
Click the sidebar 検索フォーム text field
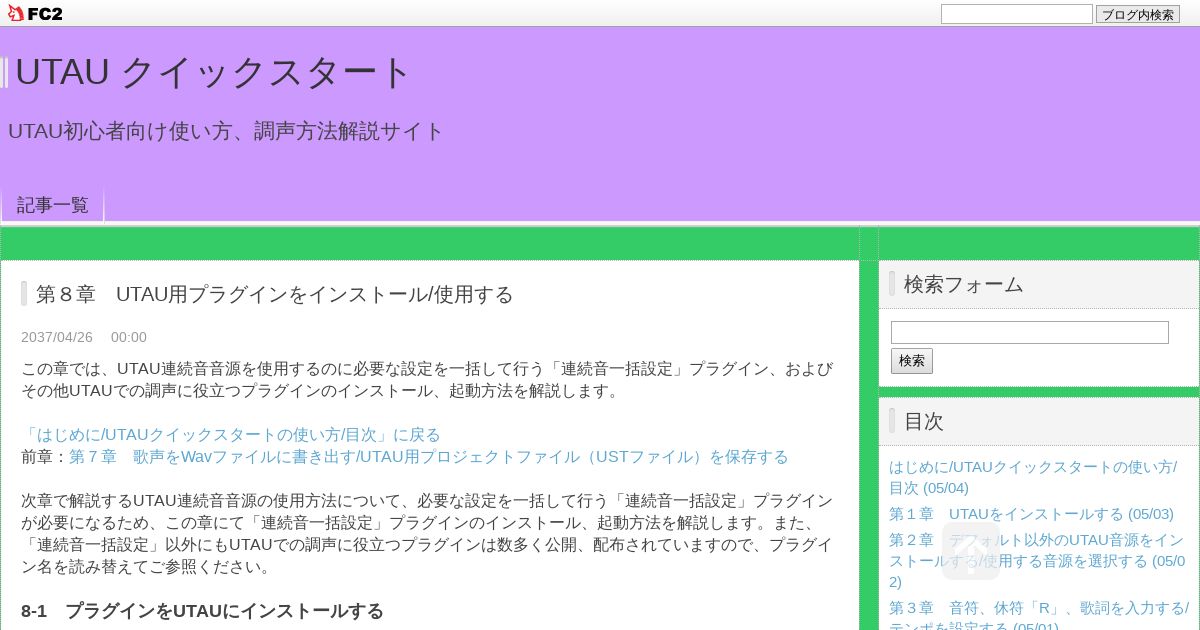coord(1030,332)
